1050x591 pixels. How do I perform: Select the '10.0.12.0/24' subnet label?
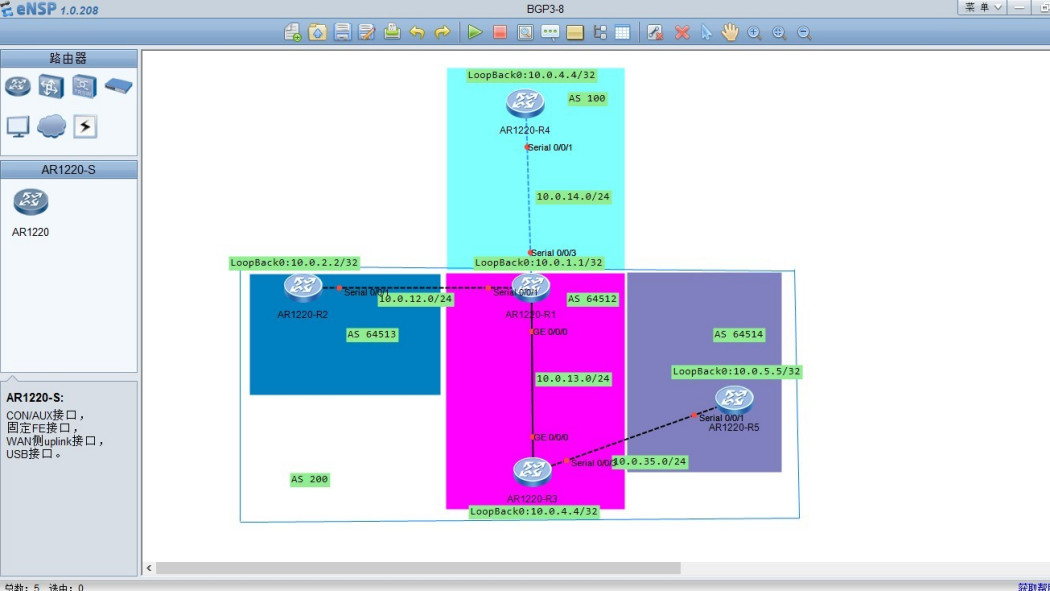(416, 299)
